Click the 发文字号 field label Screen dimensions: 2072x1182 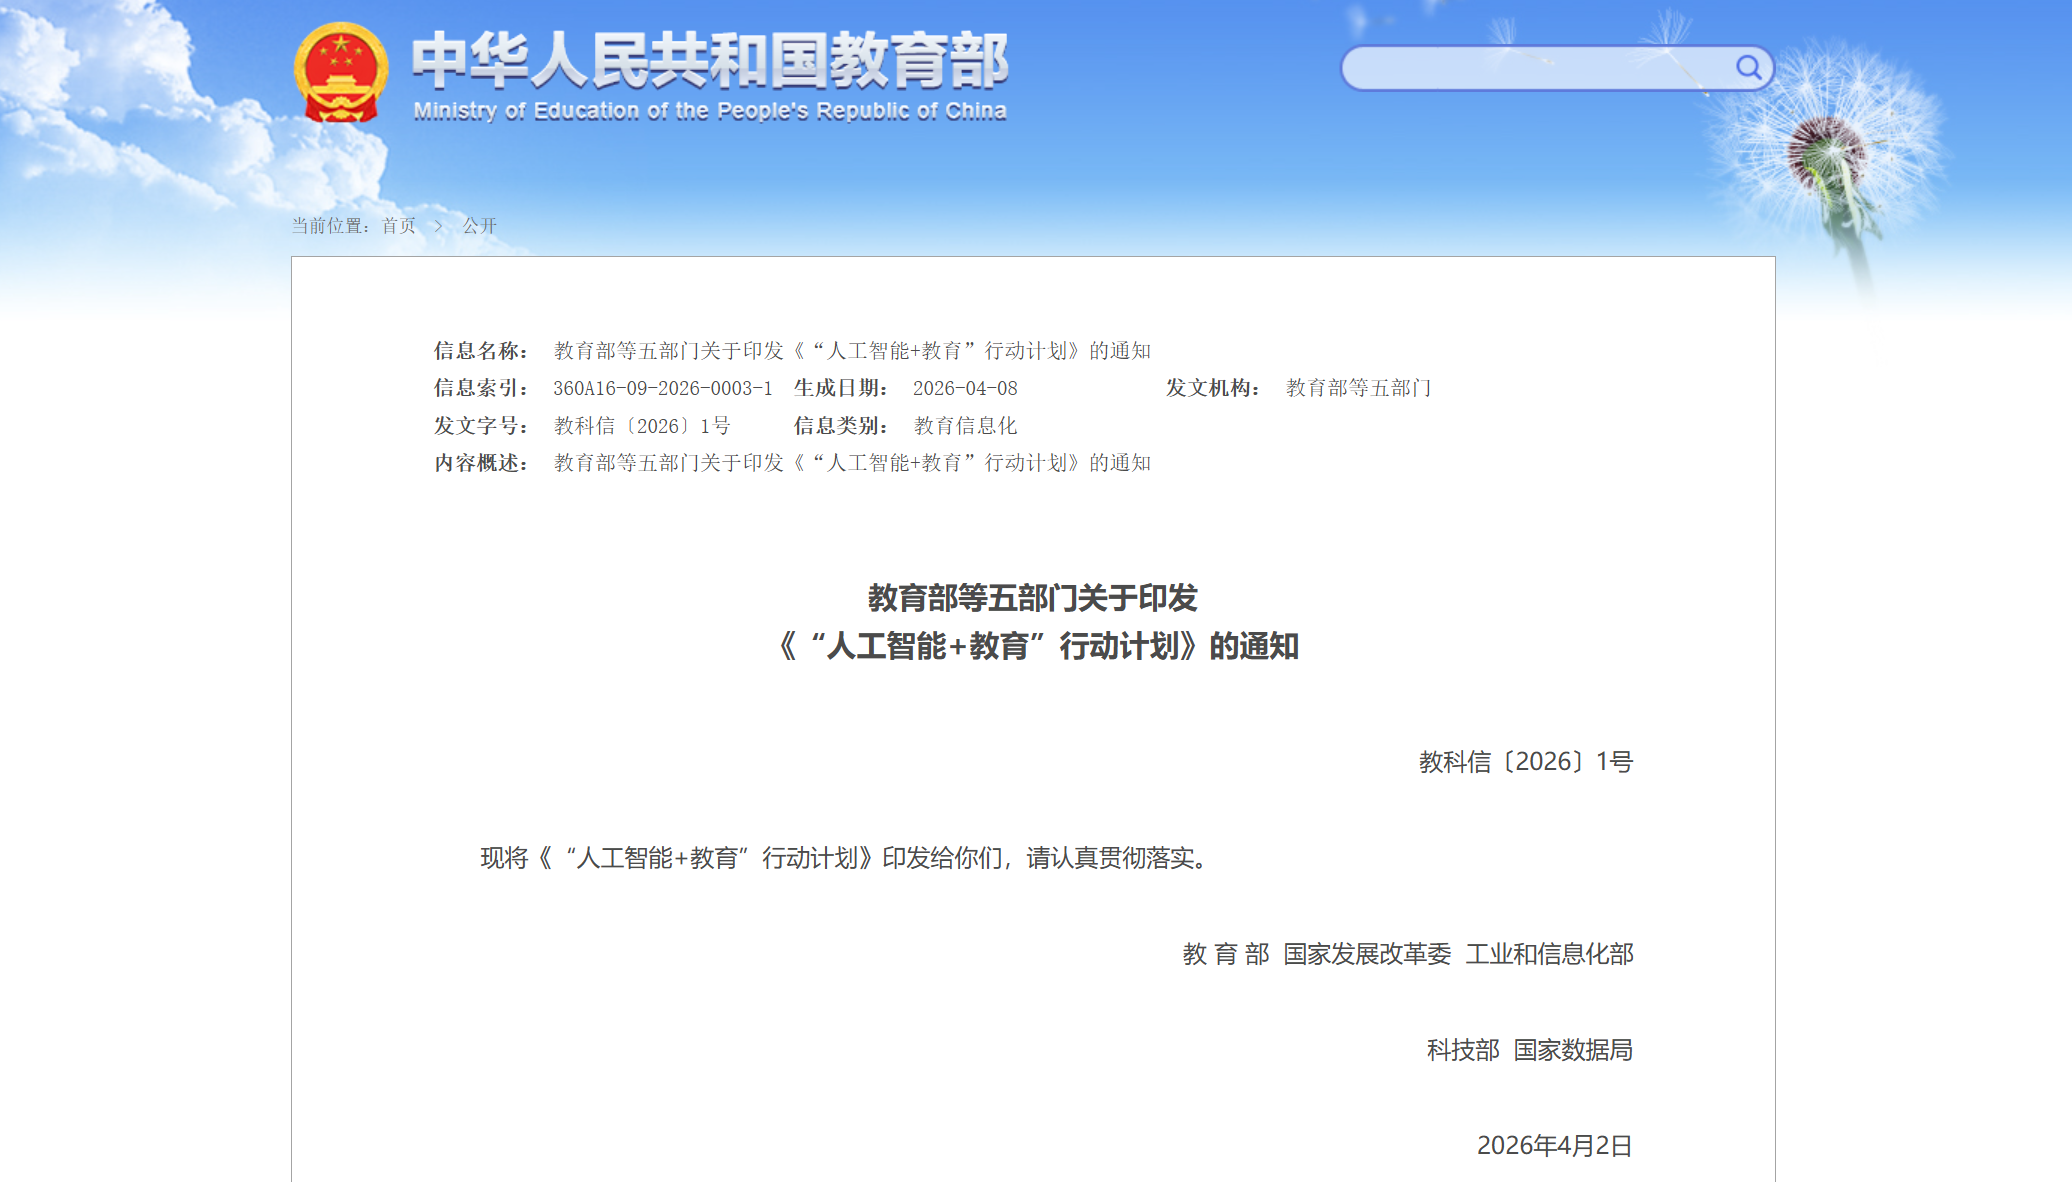click(x=482, y=426)
